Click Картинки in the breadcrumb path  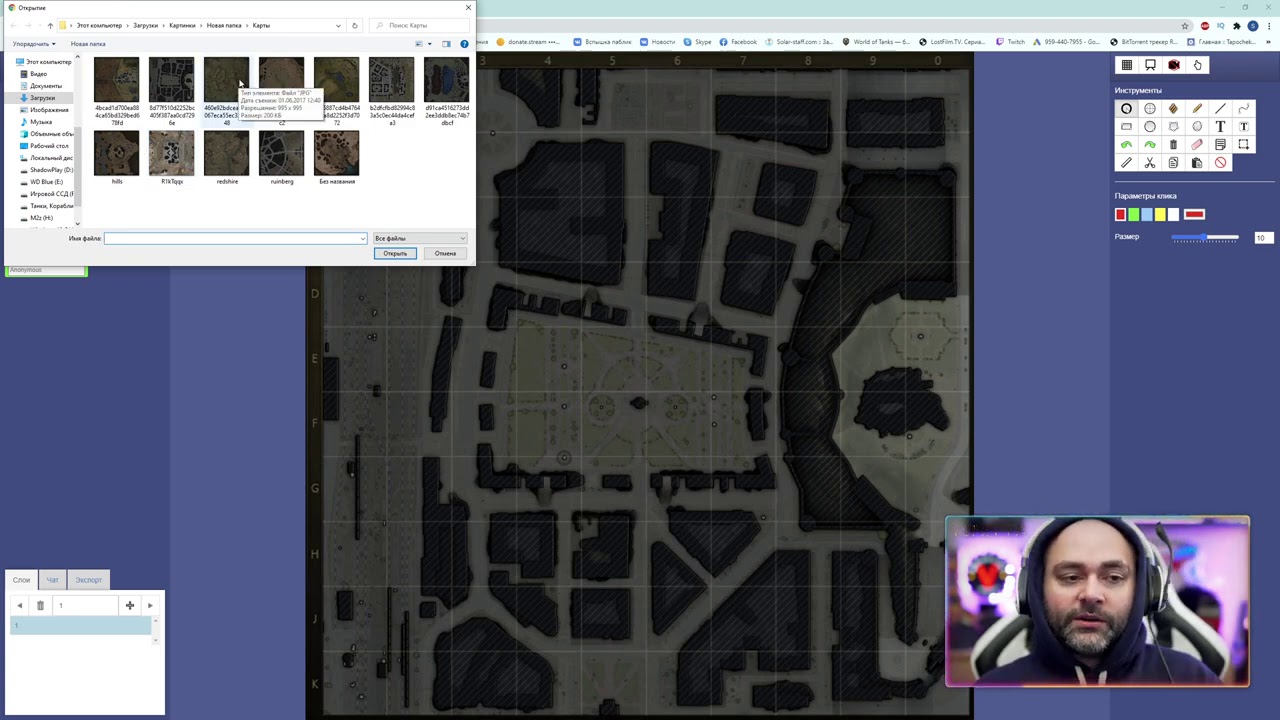(182, 25)
